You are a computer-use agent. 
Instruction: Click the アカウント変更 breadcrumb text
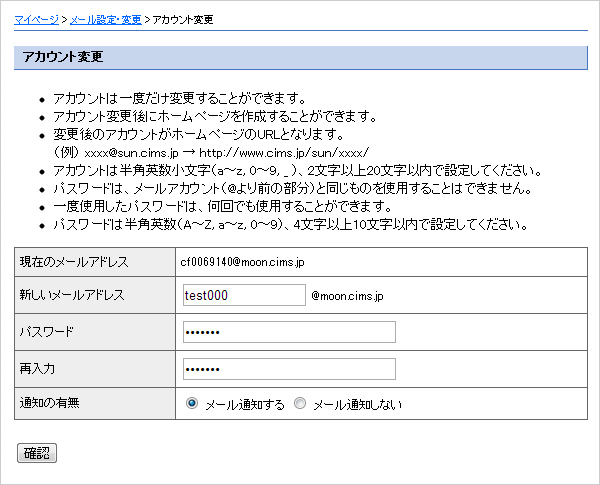[x=182, y=19]
